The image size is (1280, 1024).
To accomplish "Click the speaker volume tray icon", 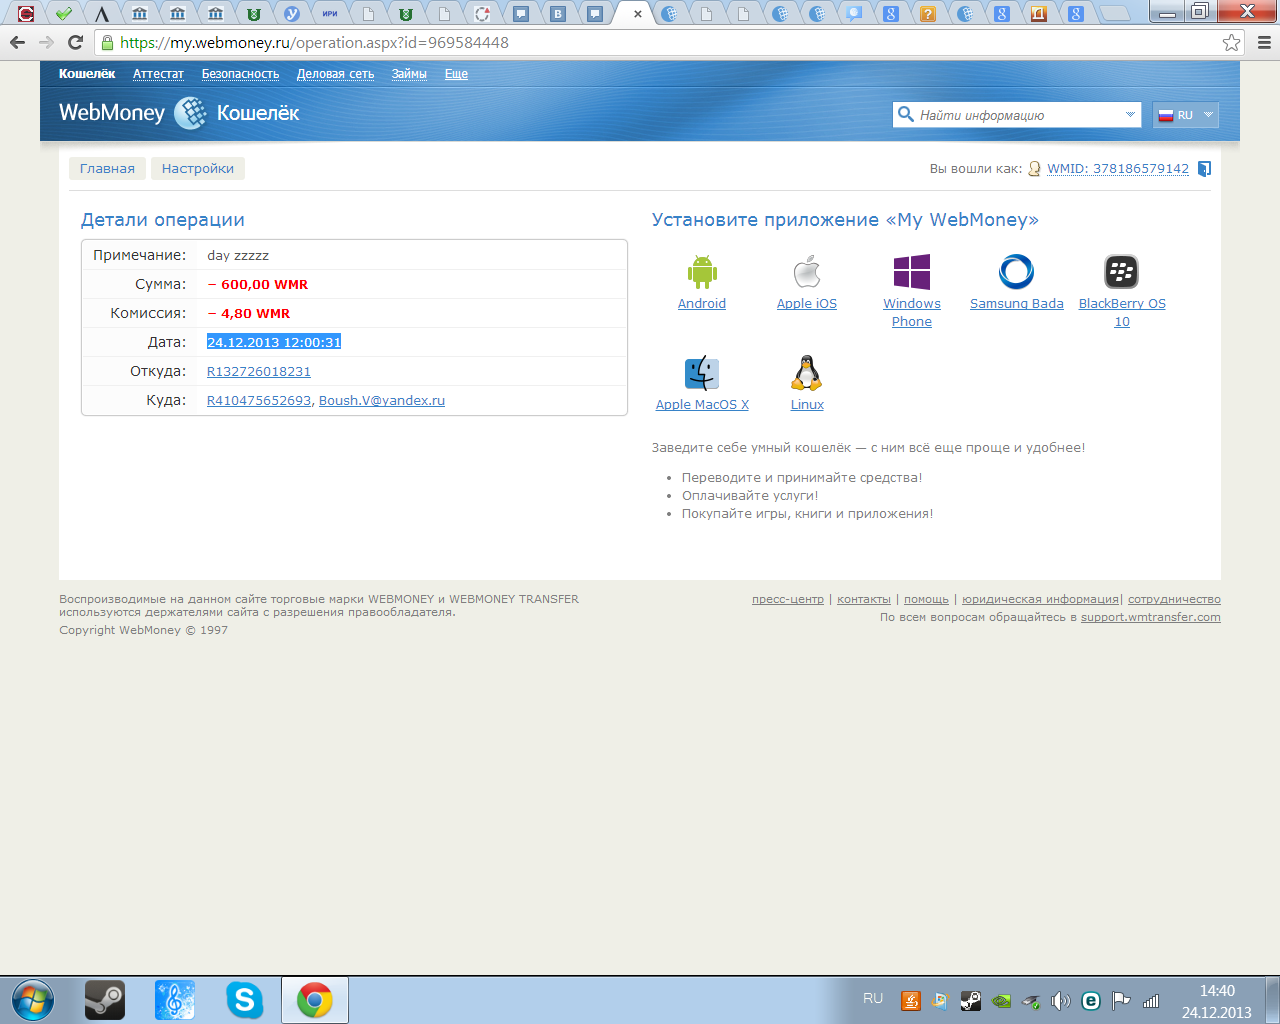I will (1061, 1000).
